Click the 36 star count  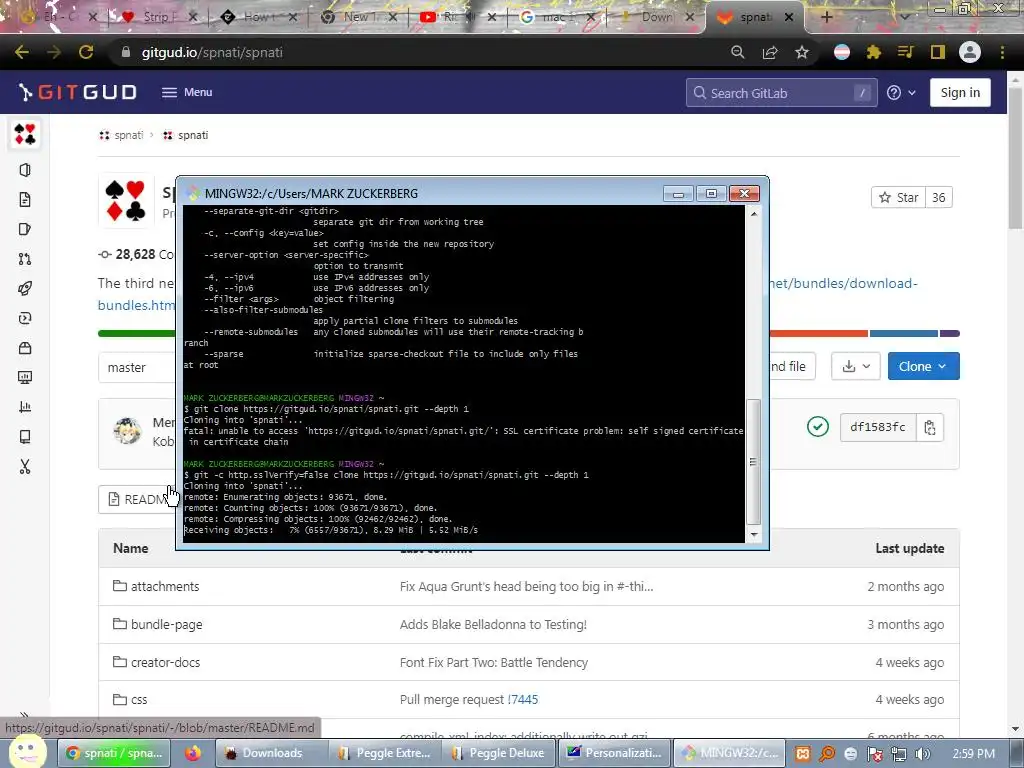[938, 197]
